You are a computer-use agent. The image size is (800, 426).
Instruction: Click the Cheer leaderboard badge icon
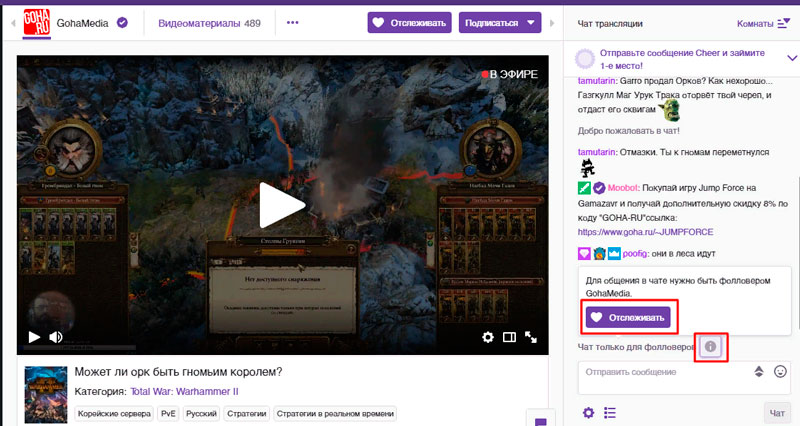(585, 59)
